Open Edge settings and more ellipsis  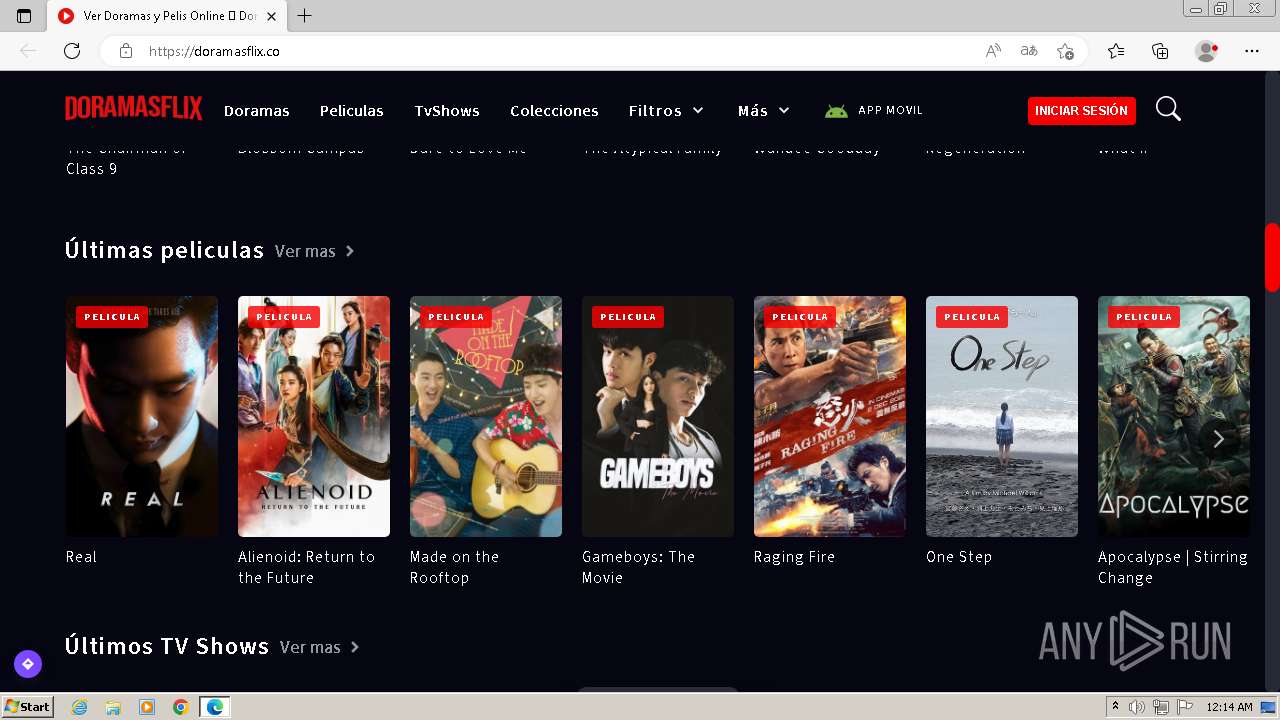click(1252, 51)
